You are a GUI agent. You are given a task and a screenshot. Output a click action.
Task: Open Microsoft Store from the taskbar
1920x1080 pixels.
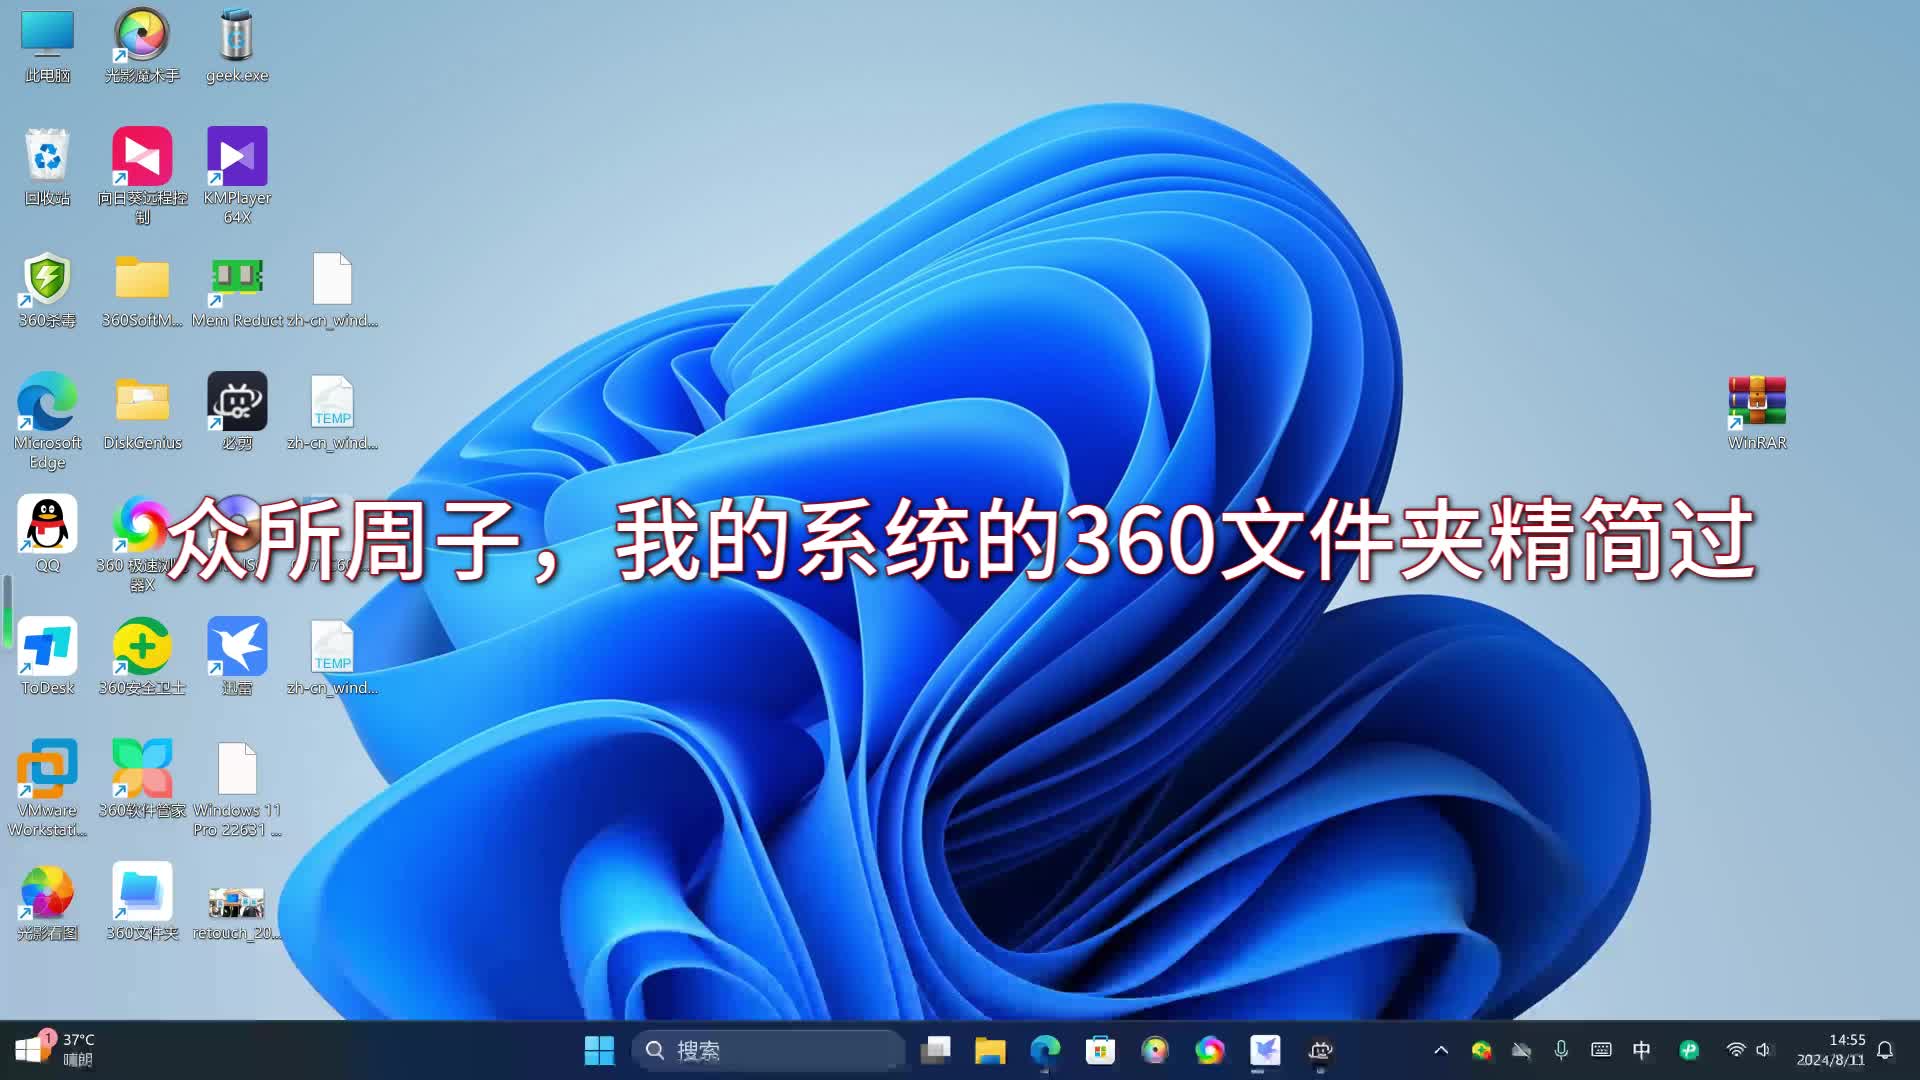pyautogui.click(x=1100, y=1050)
